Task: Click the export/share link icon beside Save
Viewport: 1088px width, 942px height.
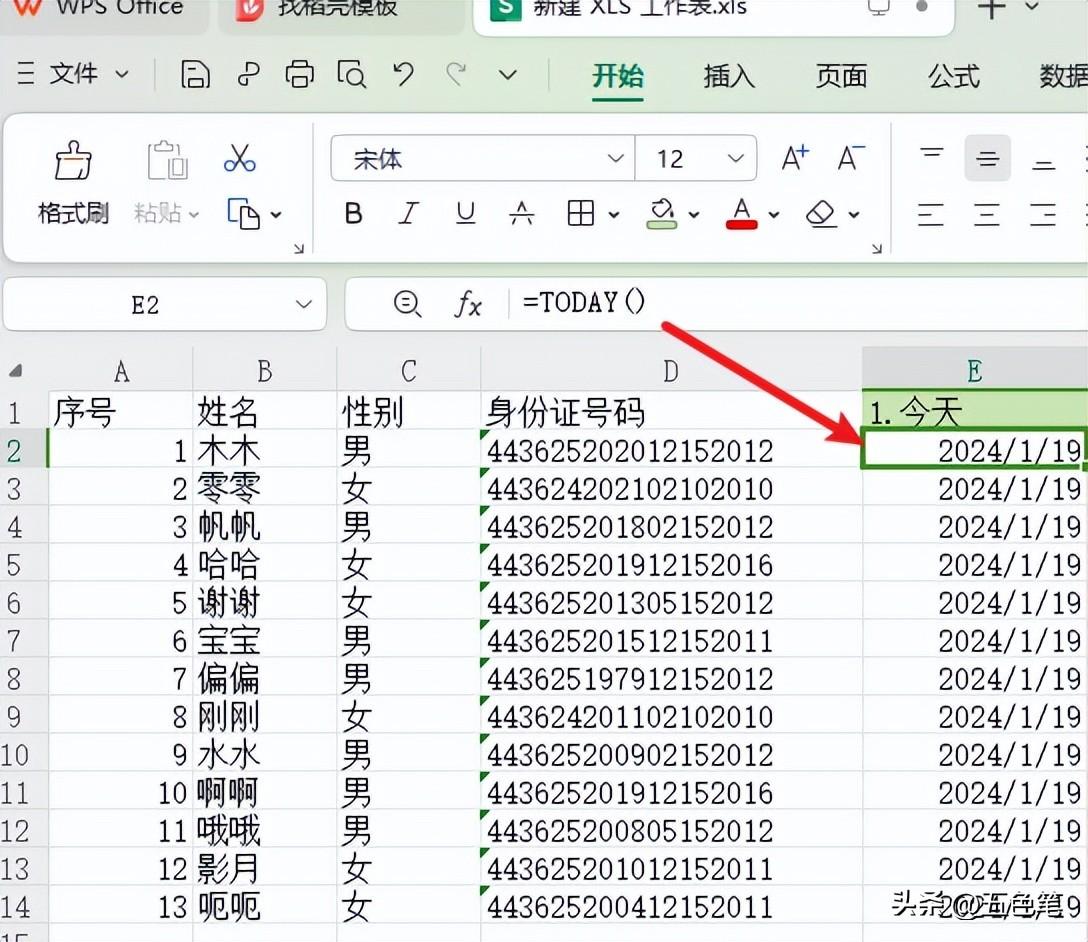Action: point(248,74)
